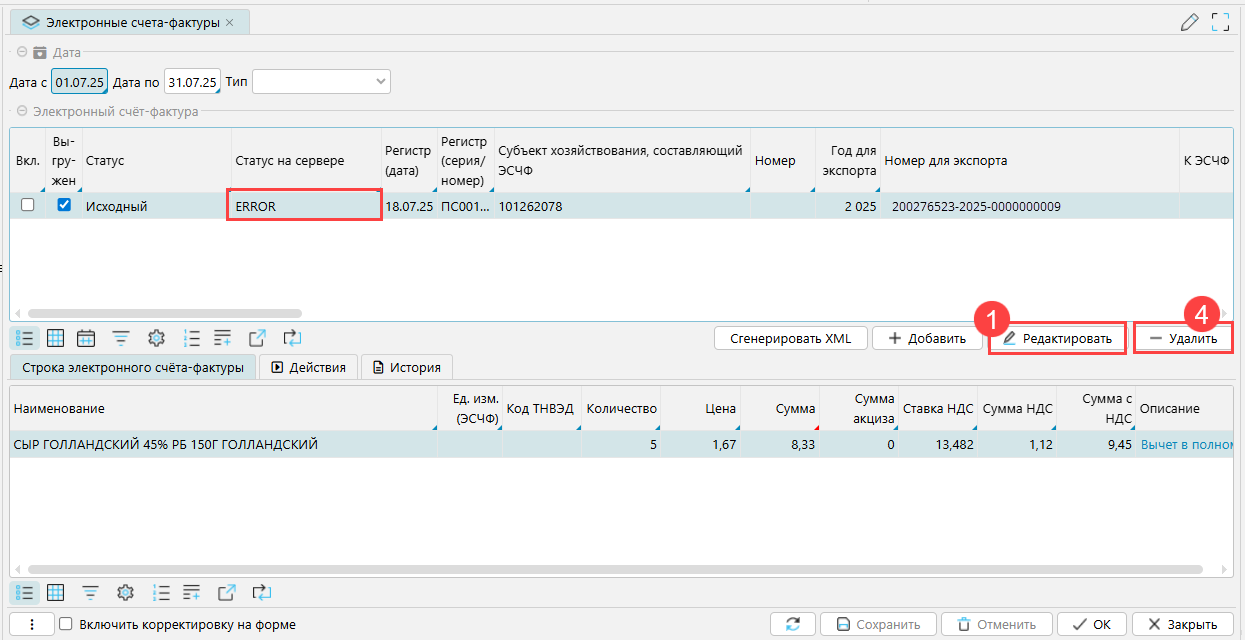The width and height of the screenshot is (1245, 640).
Task: Open the Тип dropdown list
Action: point(380,81)
